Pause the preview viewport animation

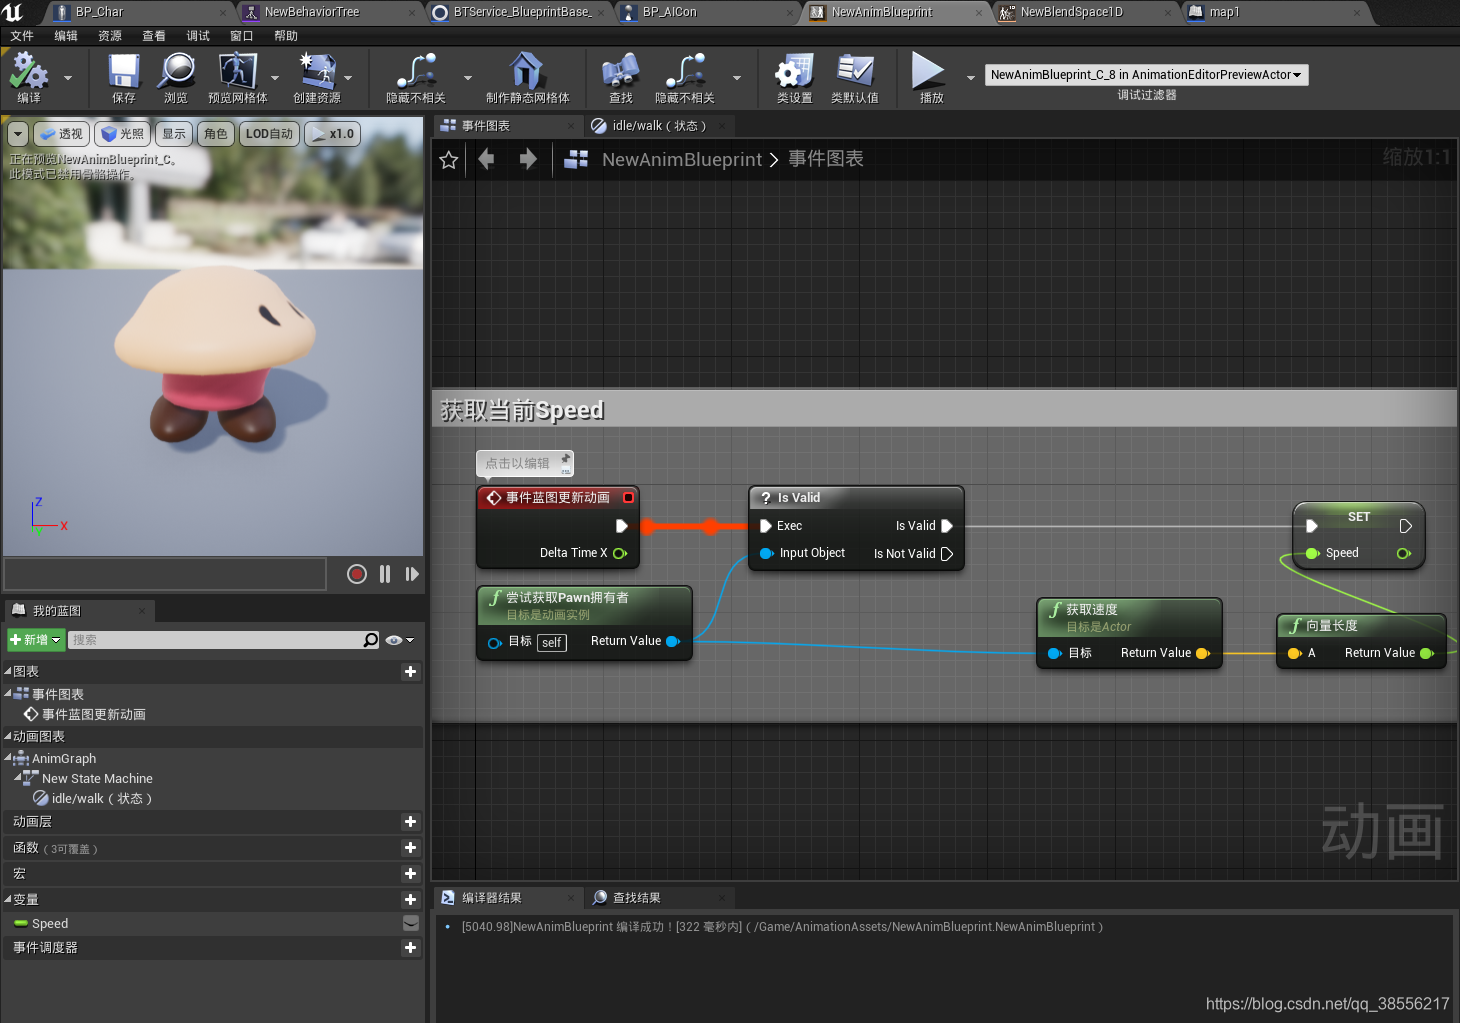[385, 574]
